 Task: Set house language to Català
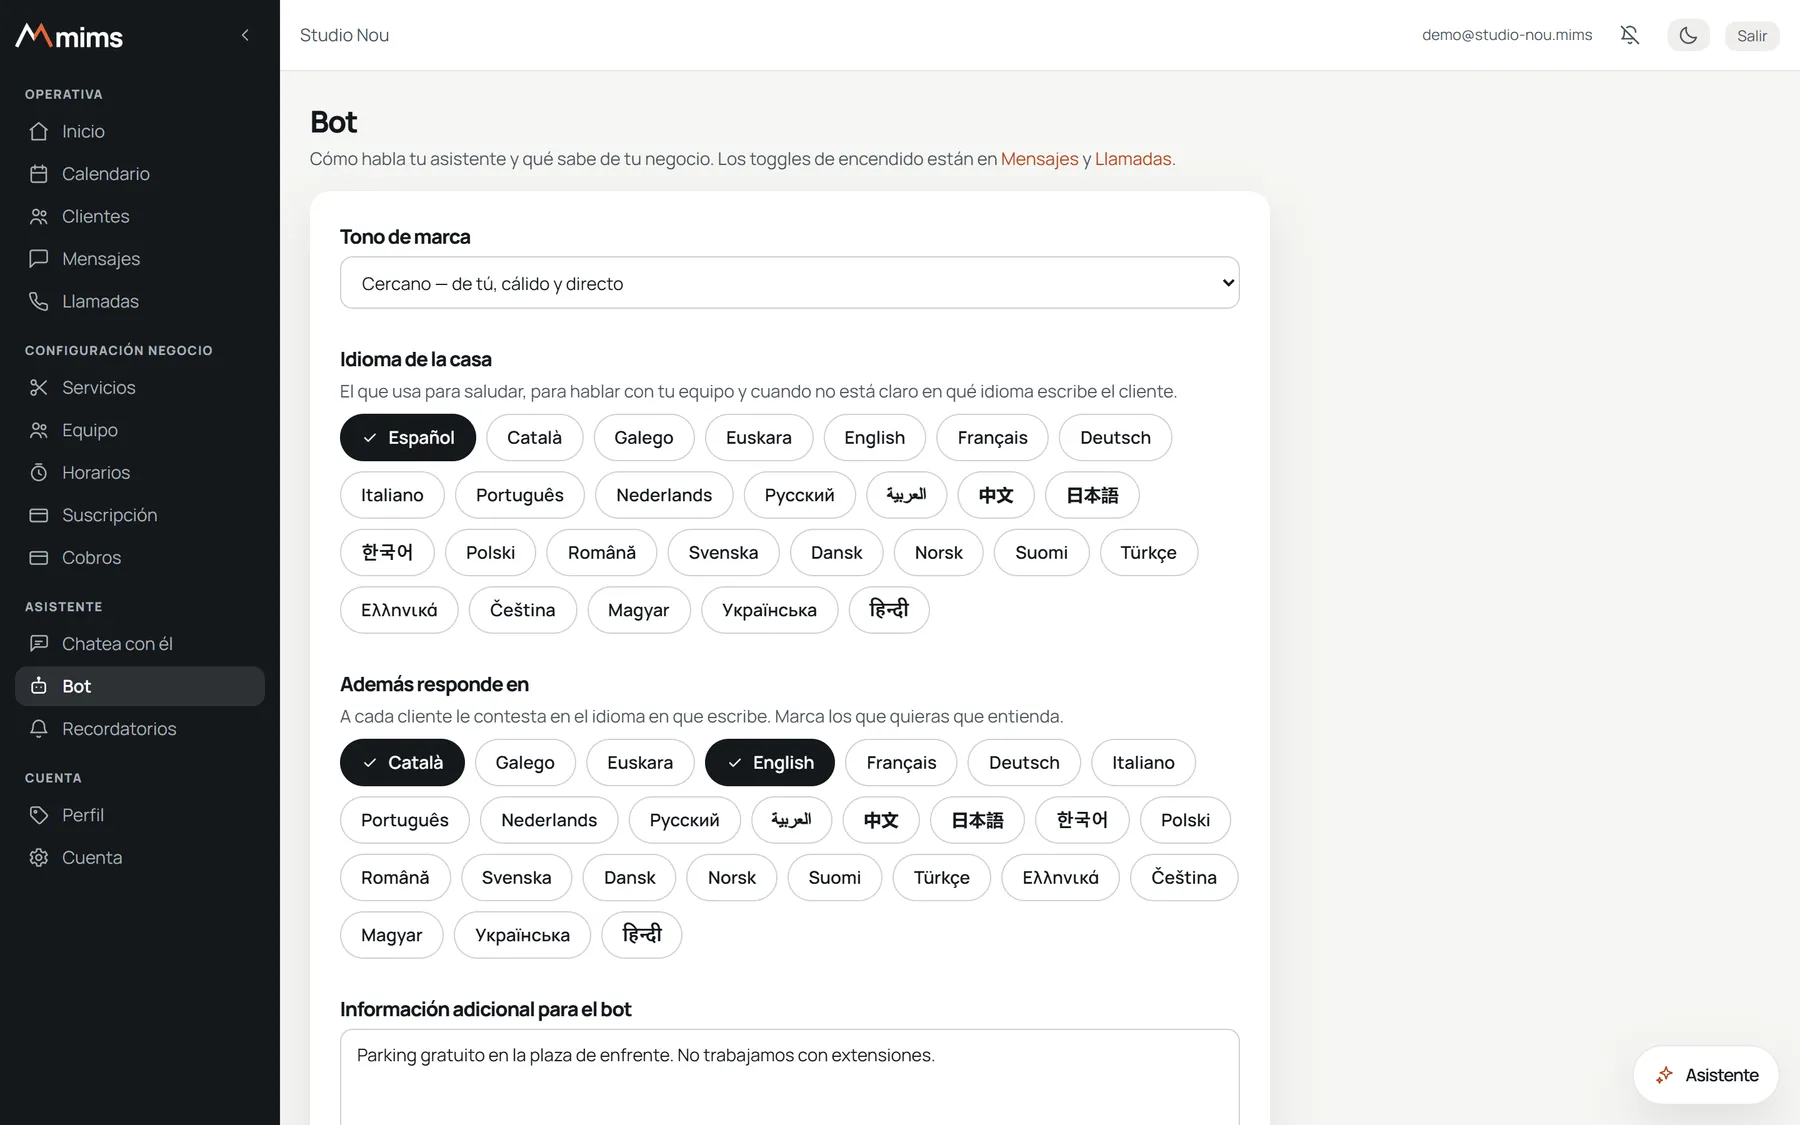pyautogui.click(x=534, y=438)
